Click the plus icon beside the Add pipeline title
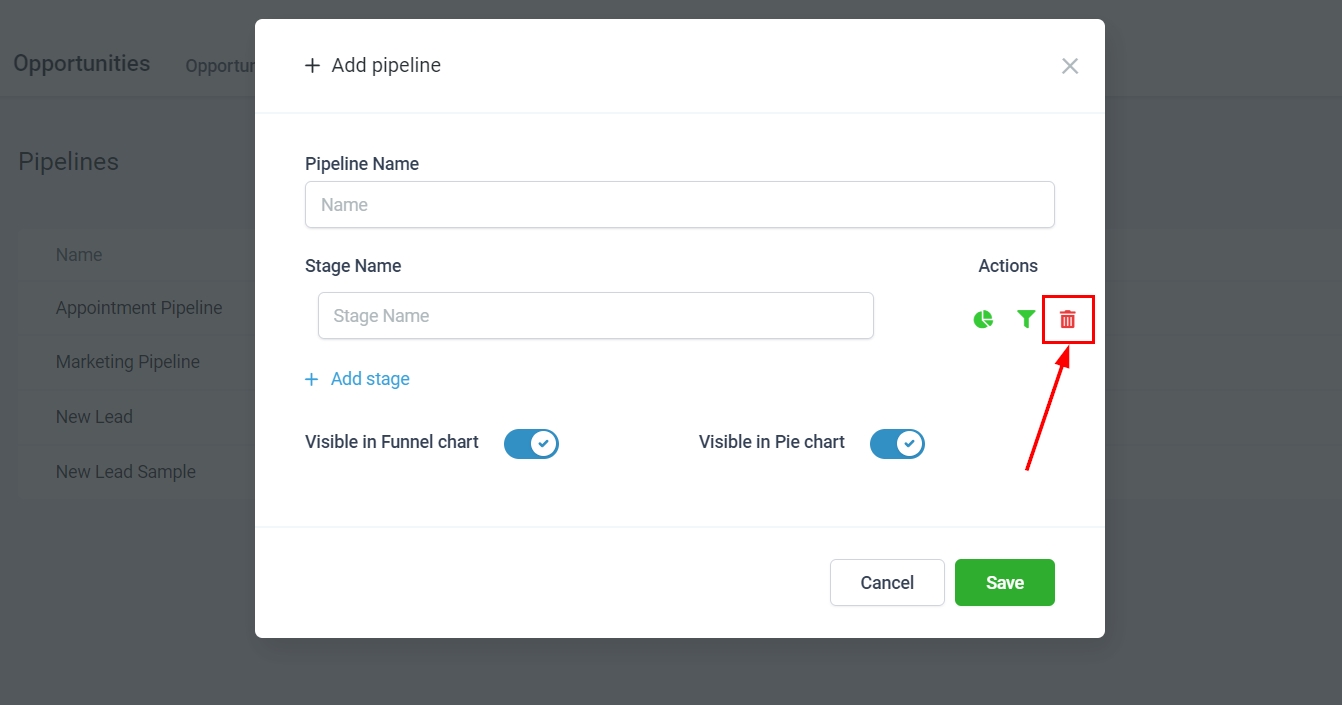The width and height of the screenshot is (1342, 705). (312, 66)
